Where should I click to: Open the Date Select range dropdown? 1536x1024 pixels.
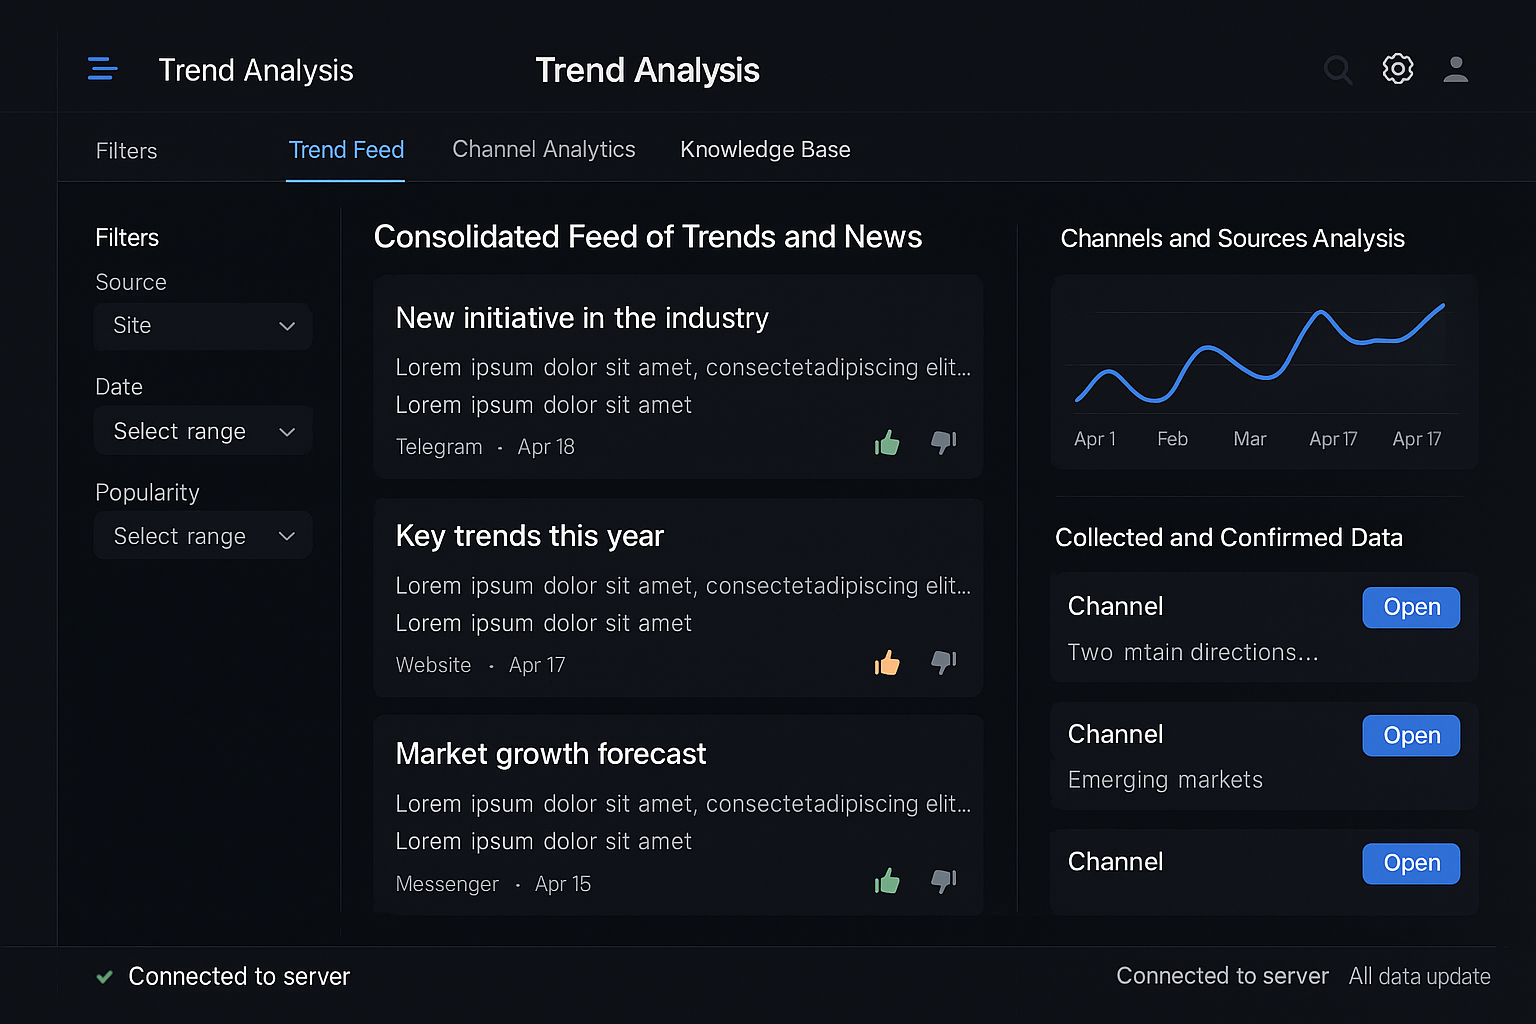pos(203,431)
